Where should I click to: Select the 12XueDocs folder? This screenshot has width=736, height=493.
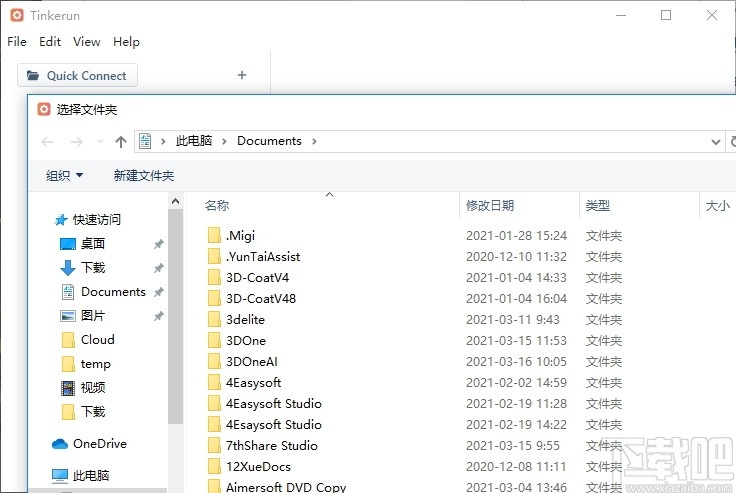coord(258,467)
